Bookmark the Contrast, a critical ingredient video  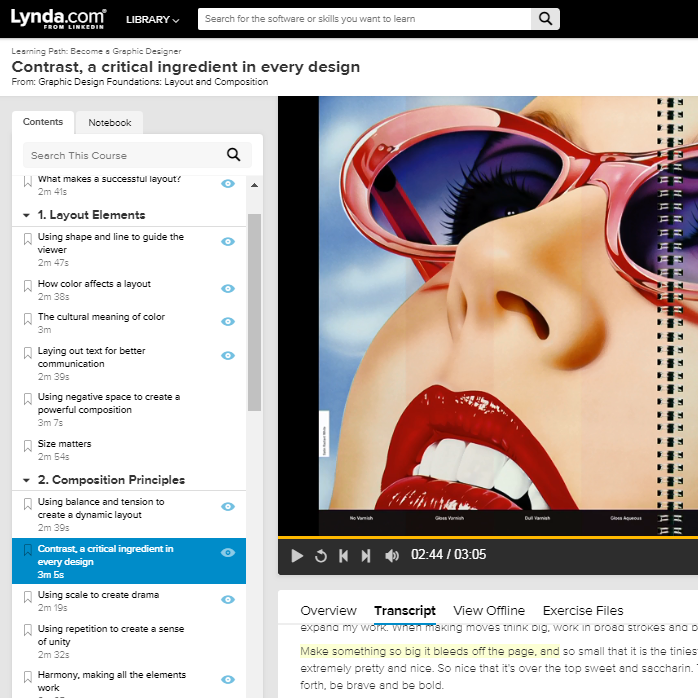[x=28, y=550]
